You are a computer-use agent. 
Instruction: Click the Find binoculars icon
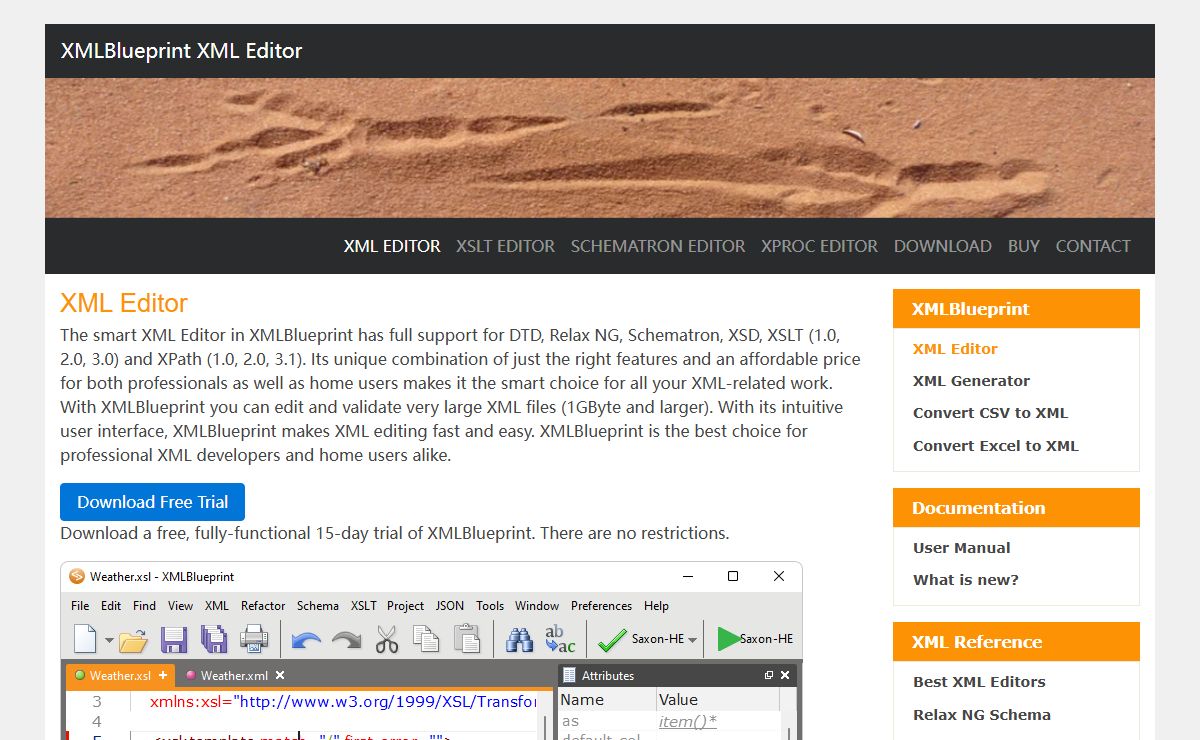coord(519,639)
